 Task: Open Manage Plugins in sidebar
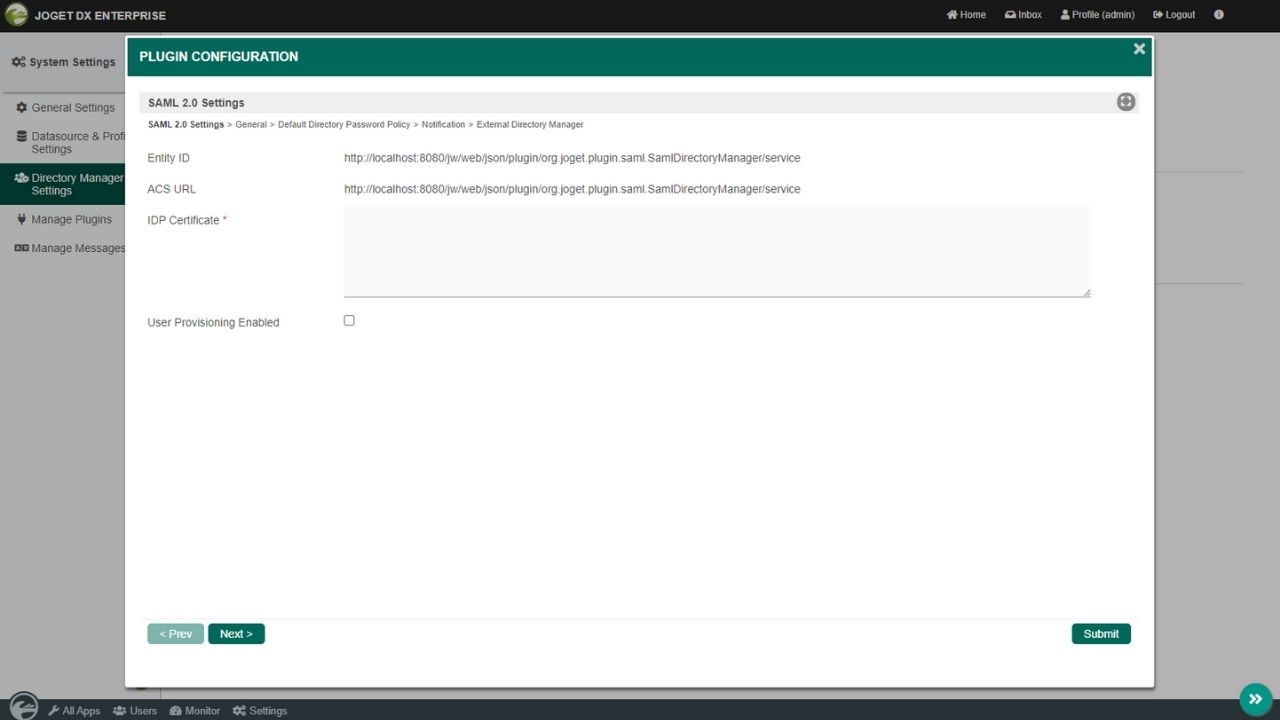(x=63, y=219)
